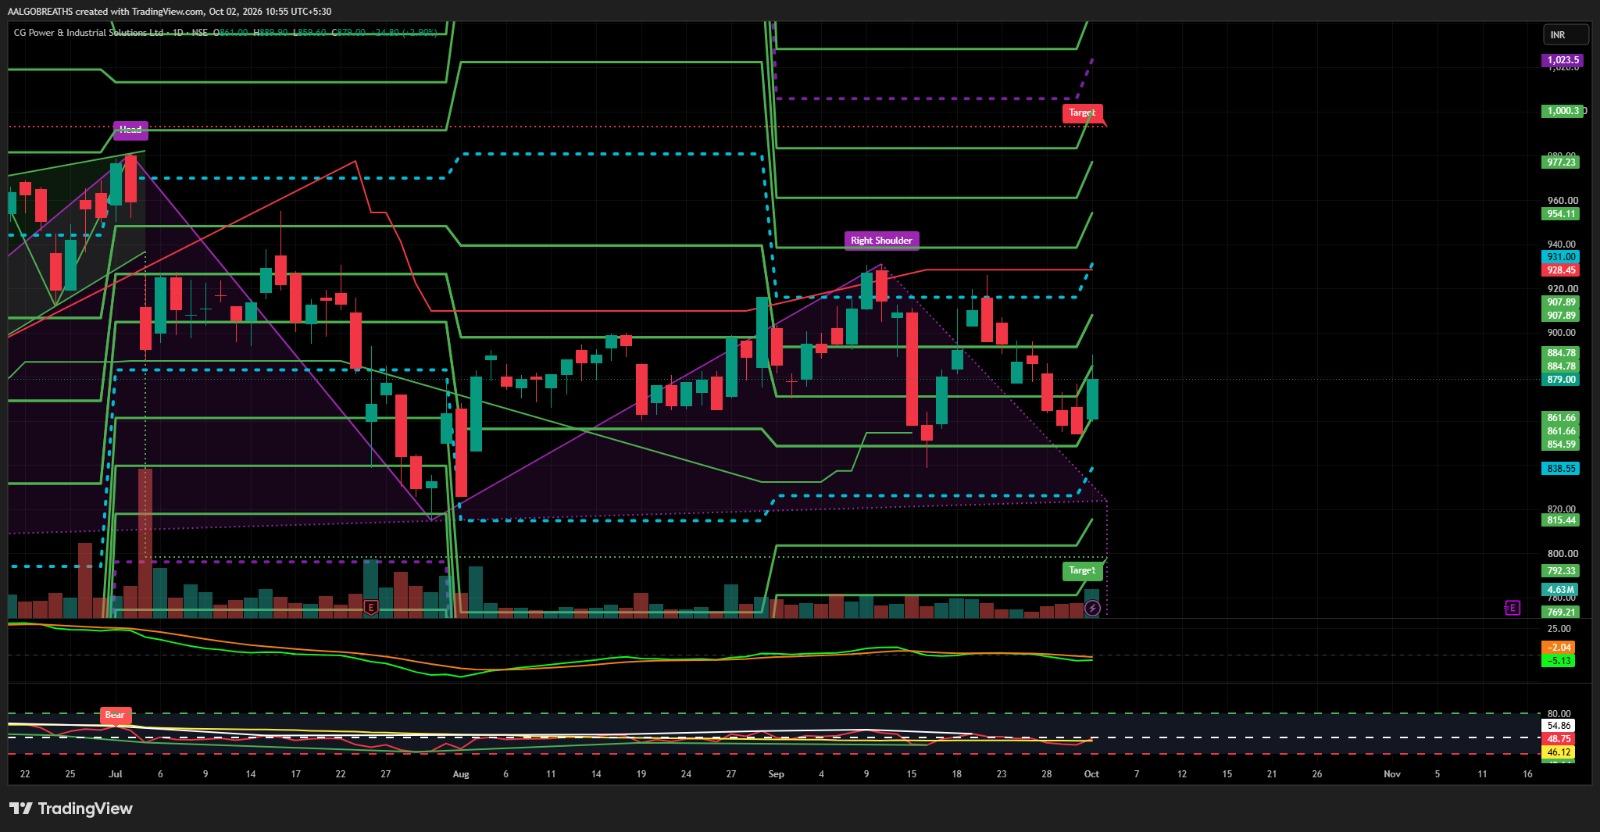The height and width of the screenshot is (832, 1600).
Task: Click the 1,000.3 green price tag
Action: click(x=1562, y=111)
